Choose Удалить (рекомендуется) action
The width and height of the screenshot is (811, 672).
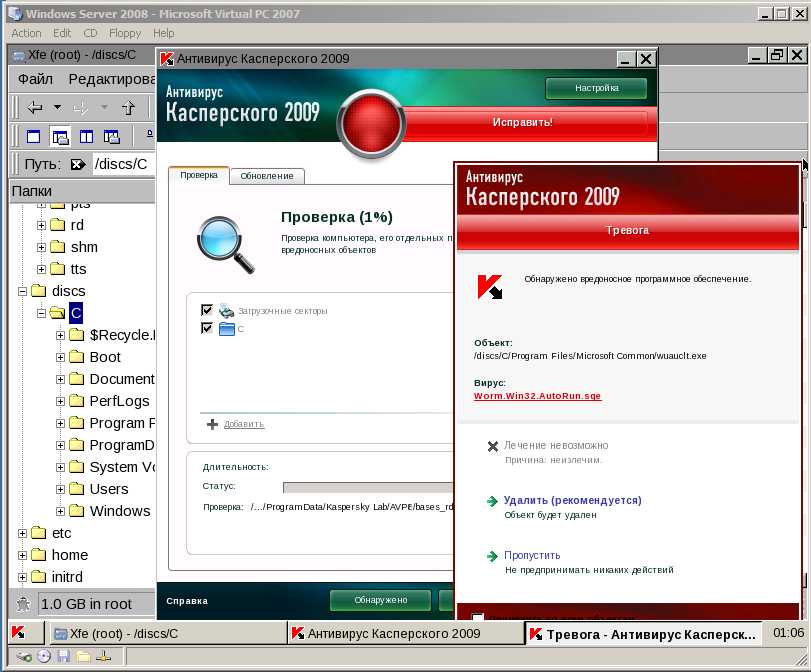tap(573, 500)
